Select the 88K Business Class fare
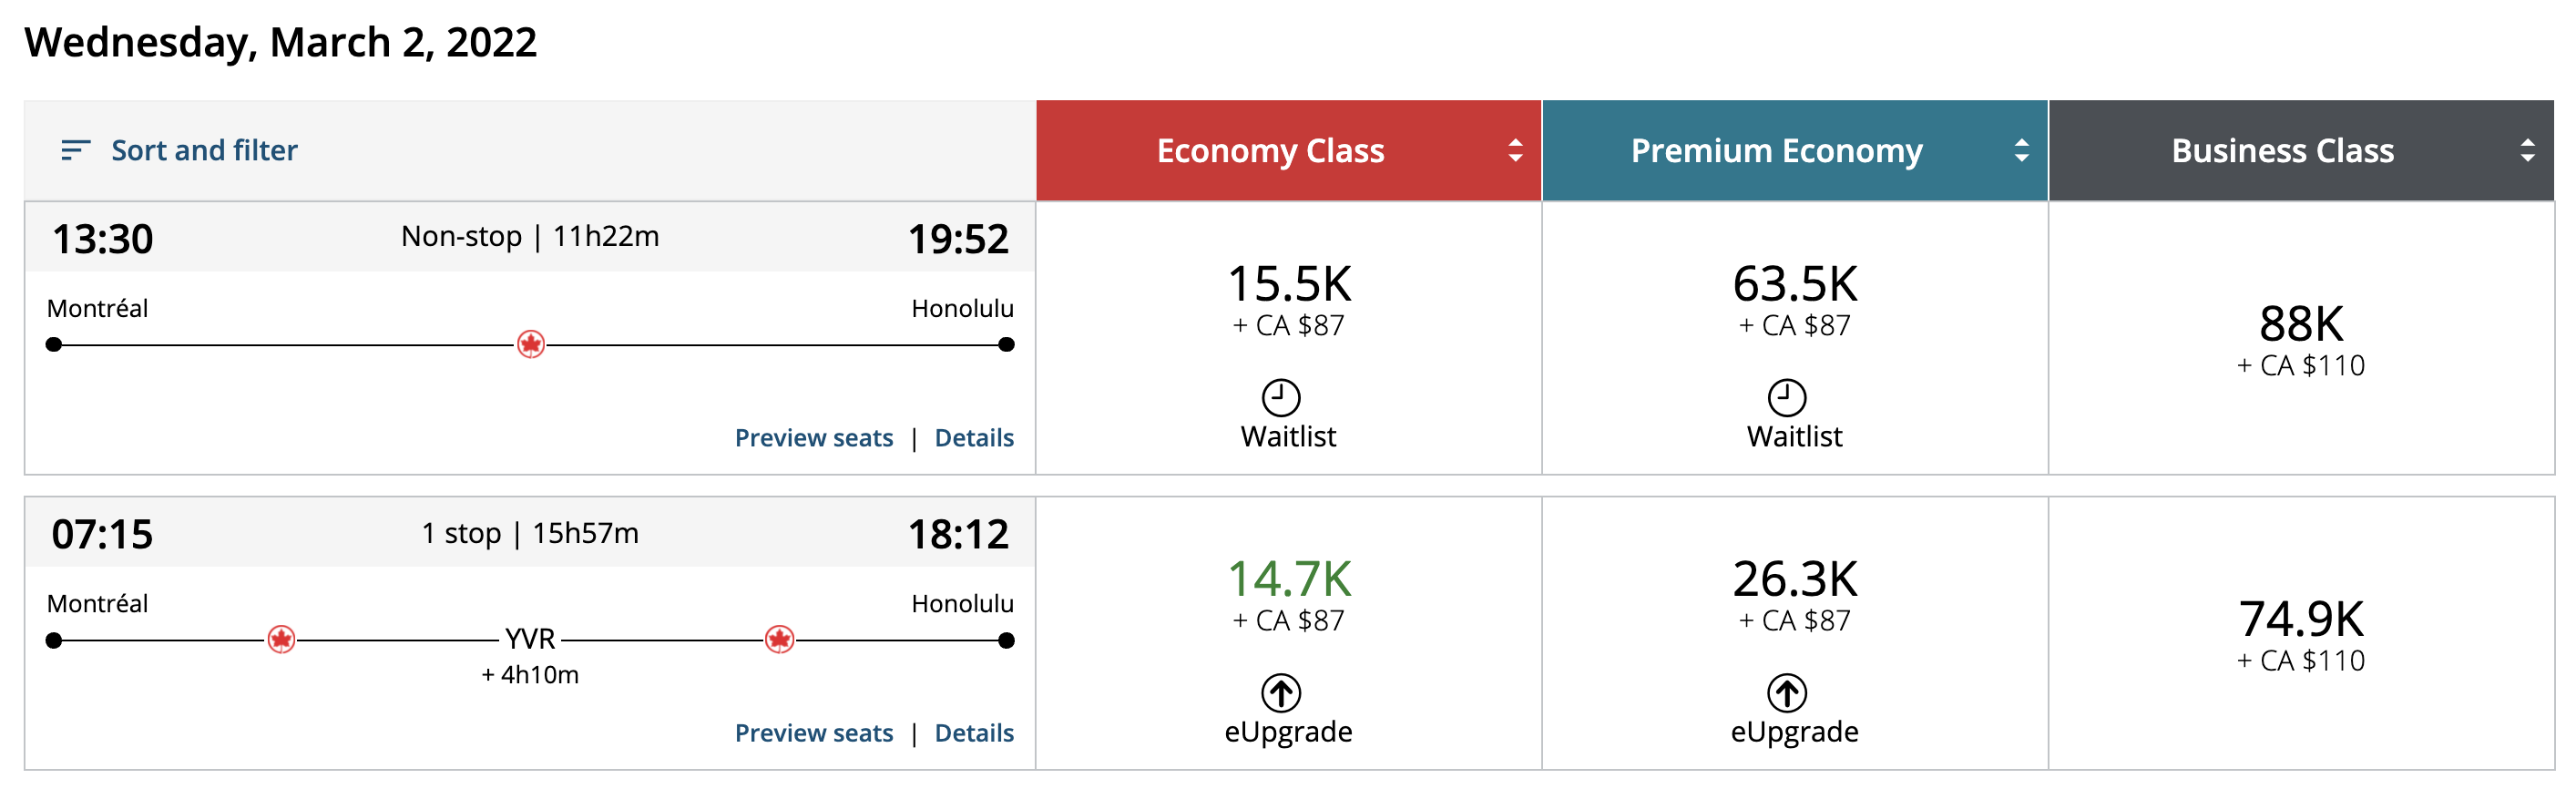 point(2300,338)
